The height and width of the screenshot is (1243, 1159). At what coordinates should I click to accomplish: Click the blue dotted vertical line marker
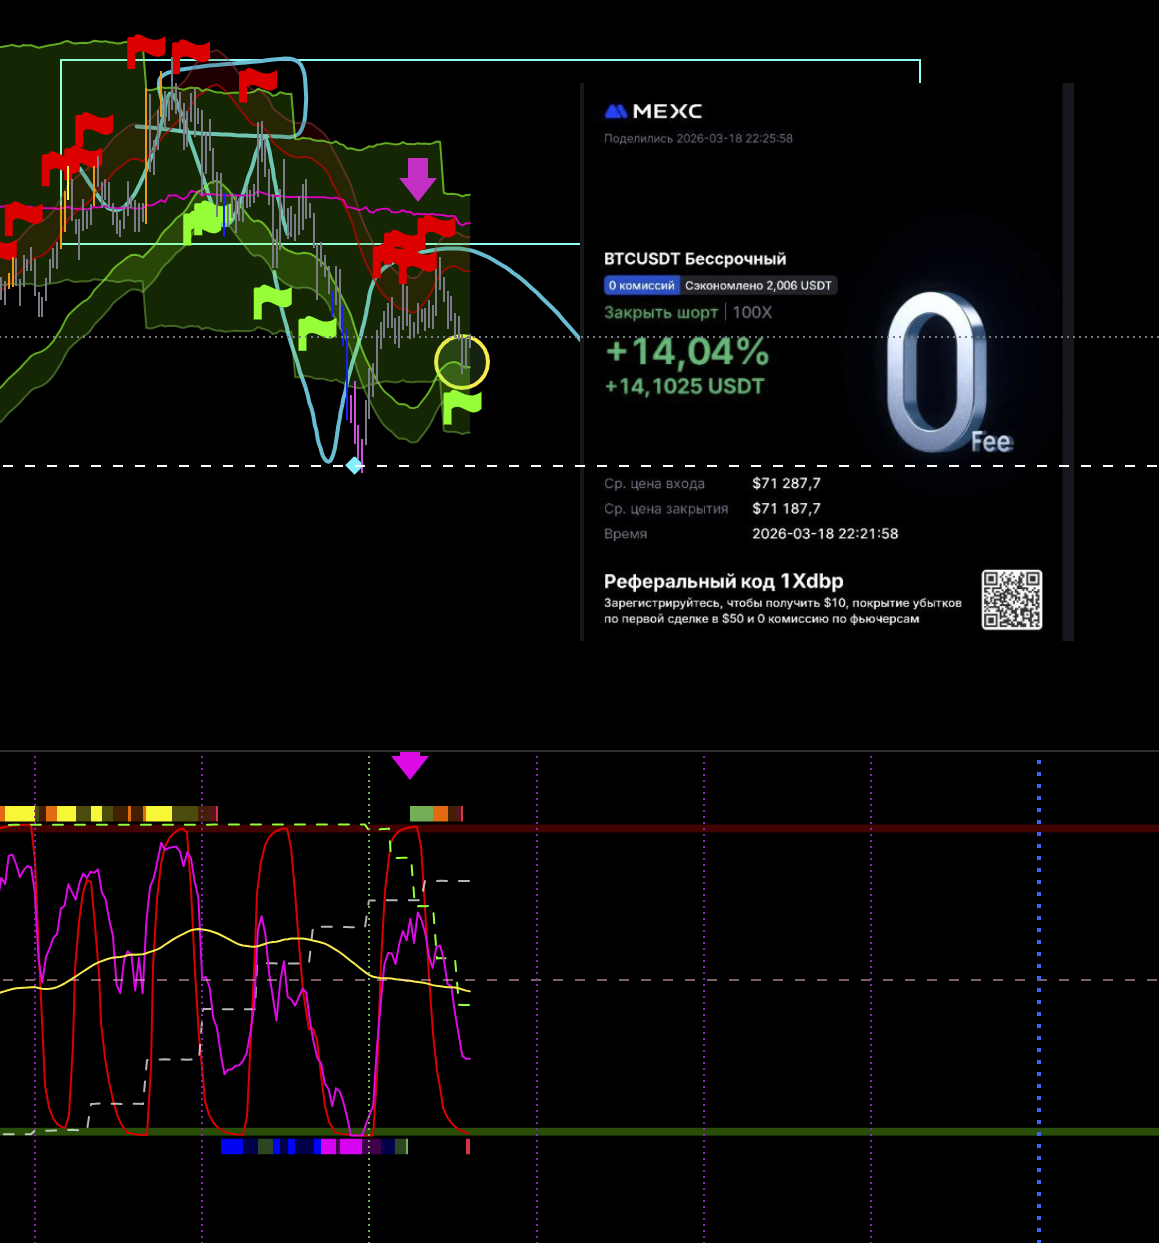[1039, 1000]
